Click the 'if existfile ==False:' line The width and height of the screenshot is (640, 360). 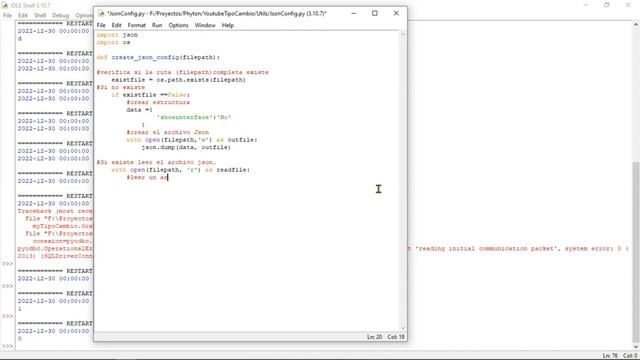coord(151,95)
